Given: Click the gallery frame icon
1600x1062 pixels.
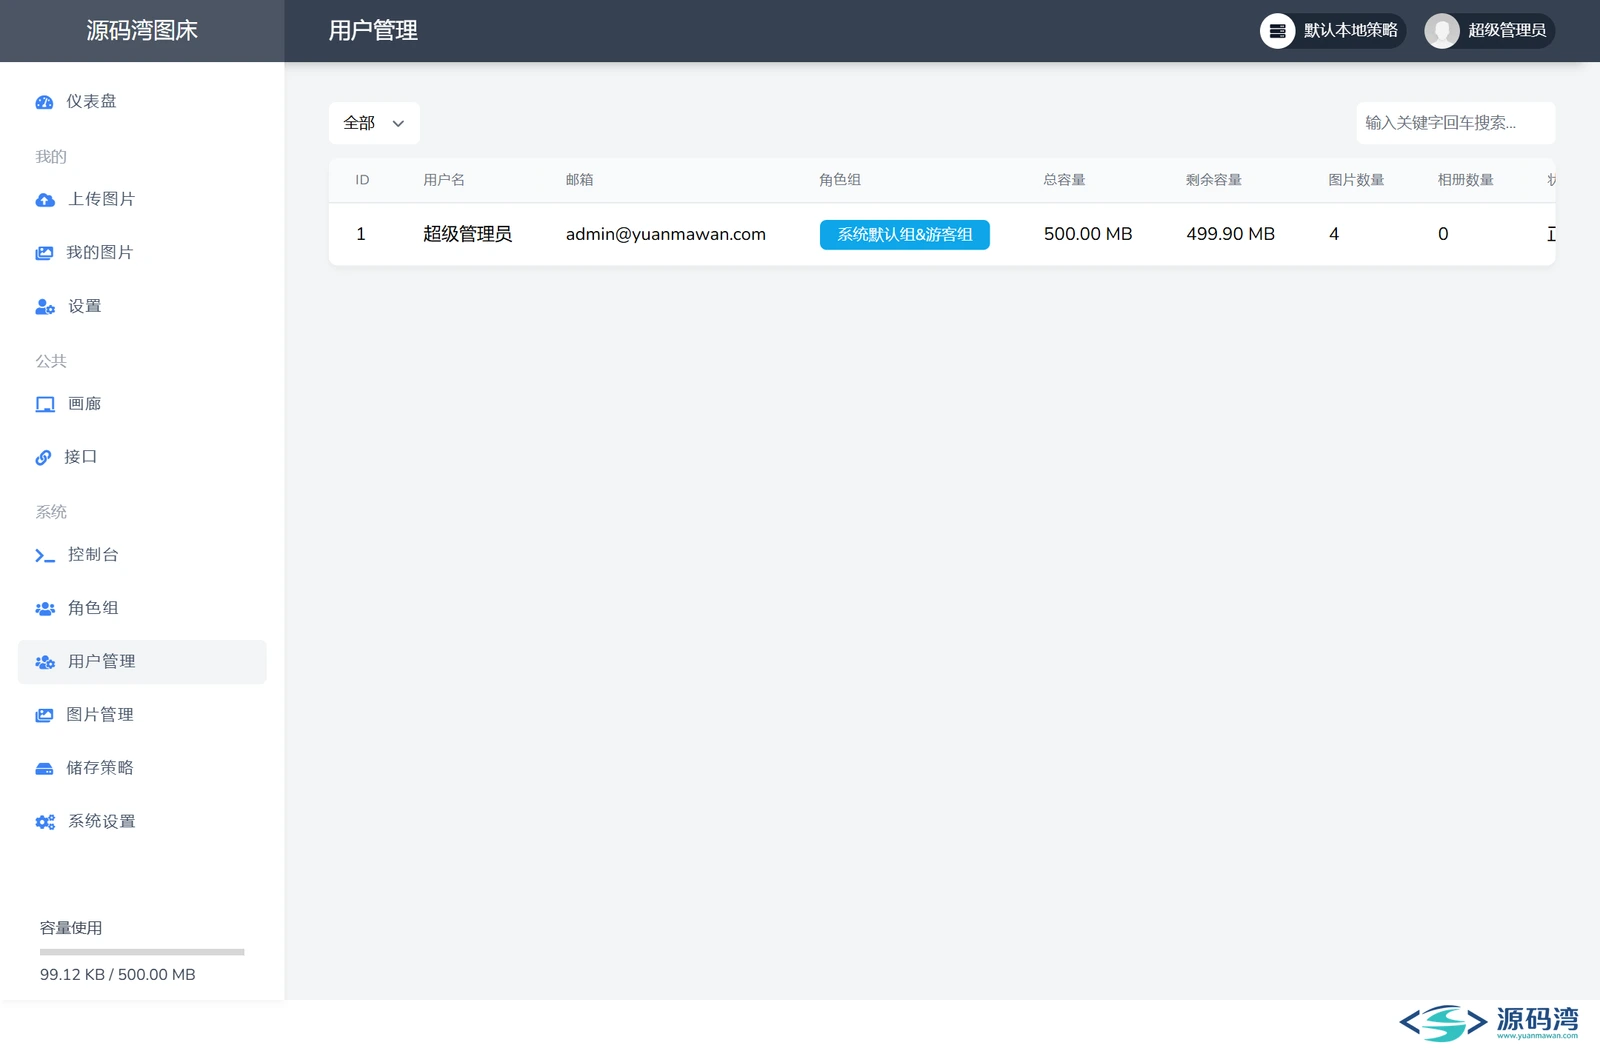Looking at the screenshot, I should pyautogui.click(x=45, y=404).
